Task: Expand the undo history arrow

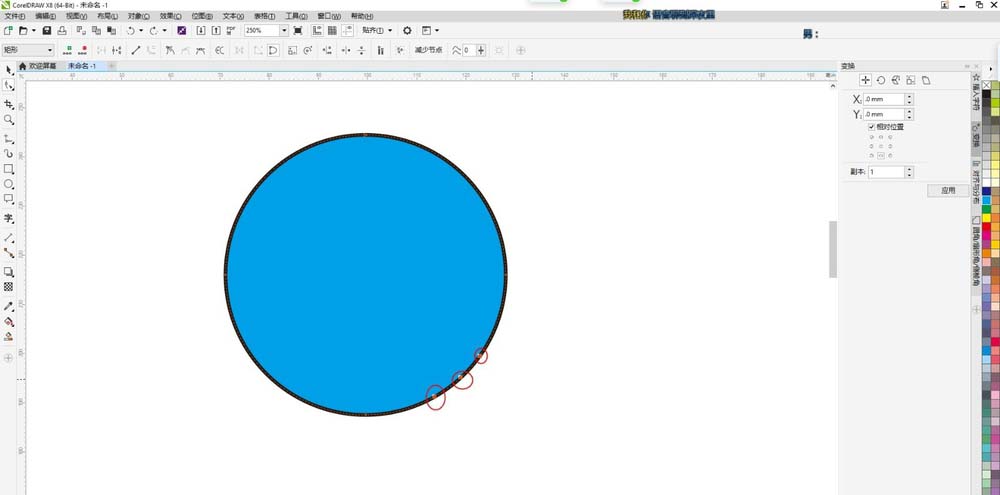Action: click(141, 31)
